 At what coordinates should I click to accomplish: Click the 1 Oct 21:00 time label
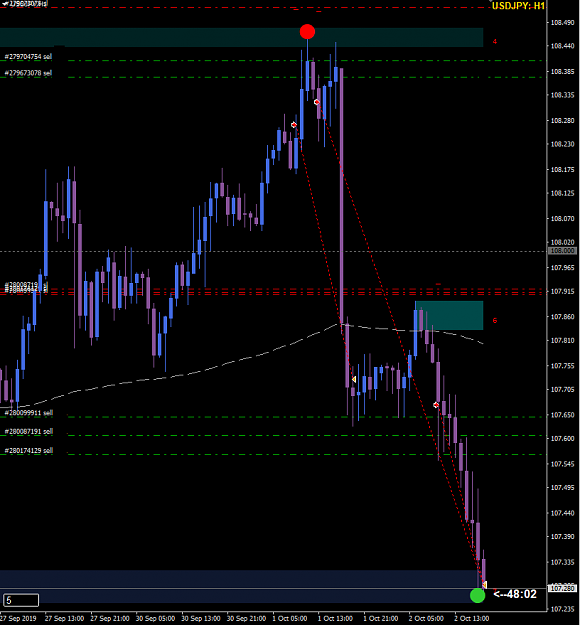[x=381, y=619]
